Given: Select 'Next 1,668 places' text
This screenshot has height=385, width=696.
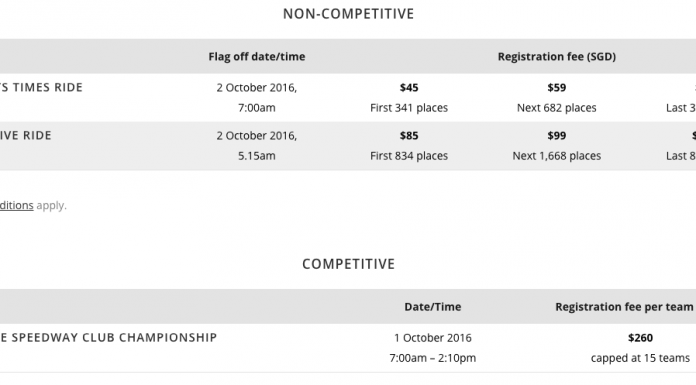Looking at the screenshot, I should 557,156.
